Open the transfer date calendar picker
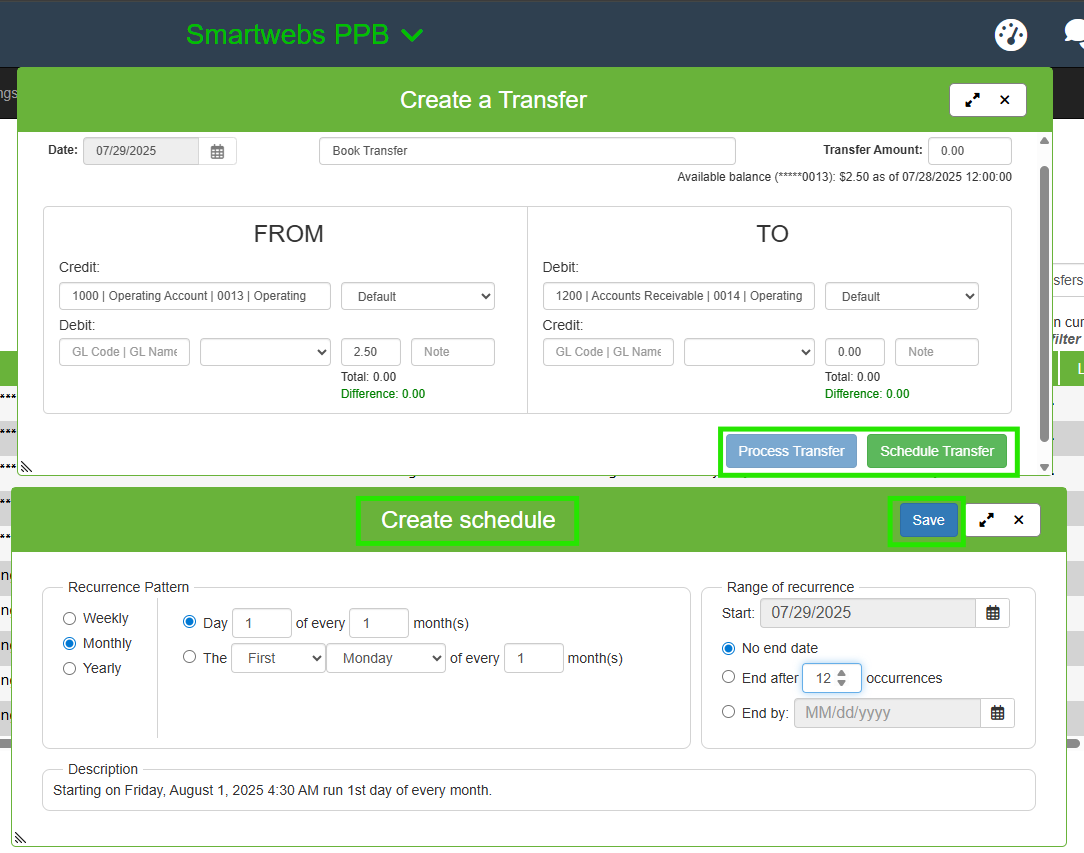The width and height of the screenshot is (1084, 853). click(217, 152)
